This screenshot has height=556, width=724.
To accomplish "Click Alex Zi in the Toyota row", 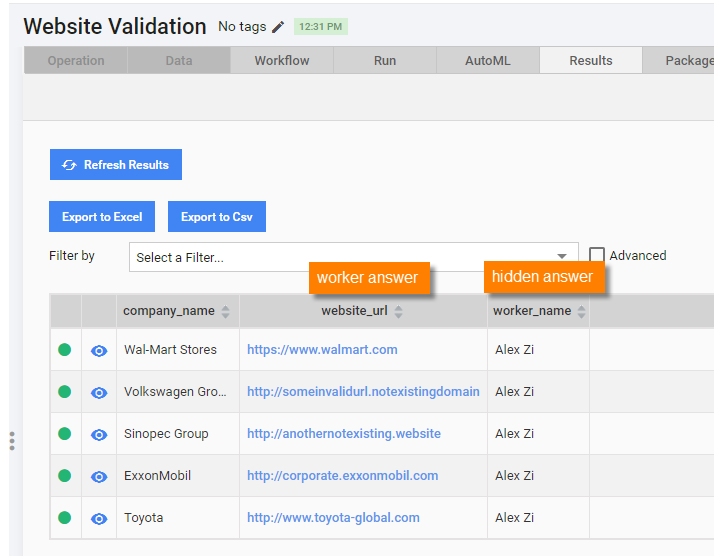I will (x=514, y=518).
